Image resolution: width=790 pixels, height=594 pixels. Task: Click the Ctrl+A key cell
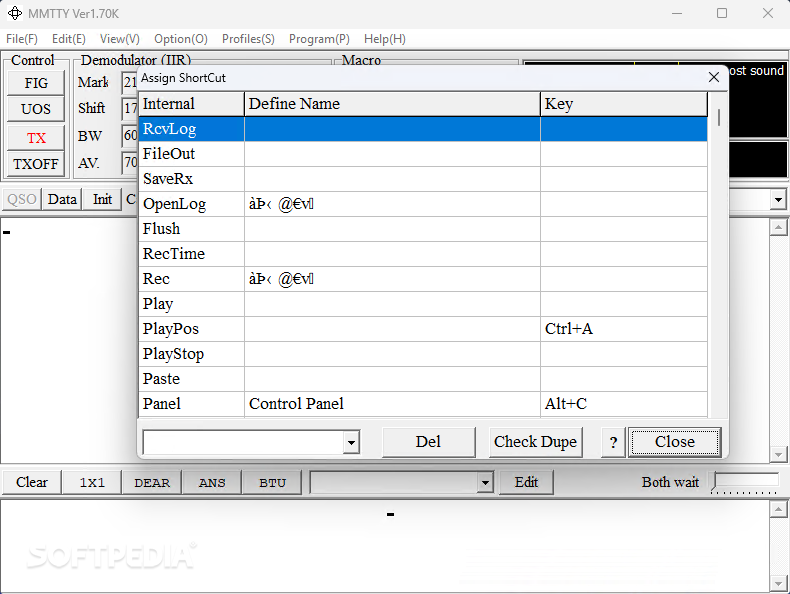pyautogui.click(x=624, y=329)
